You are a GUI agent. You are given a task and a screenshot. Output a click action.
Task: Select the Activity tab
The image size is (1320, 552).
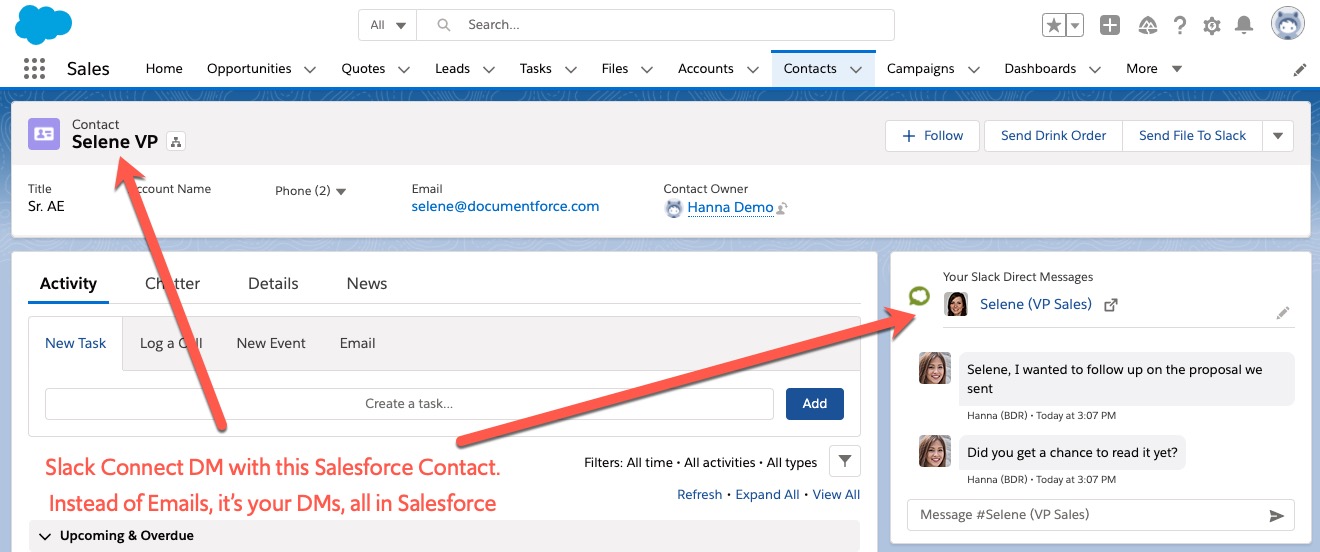click(68, 284)
